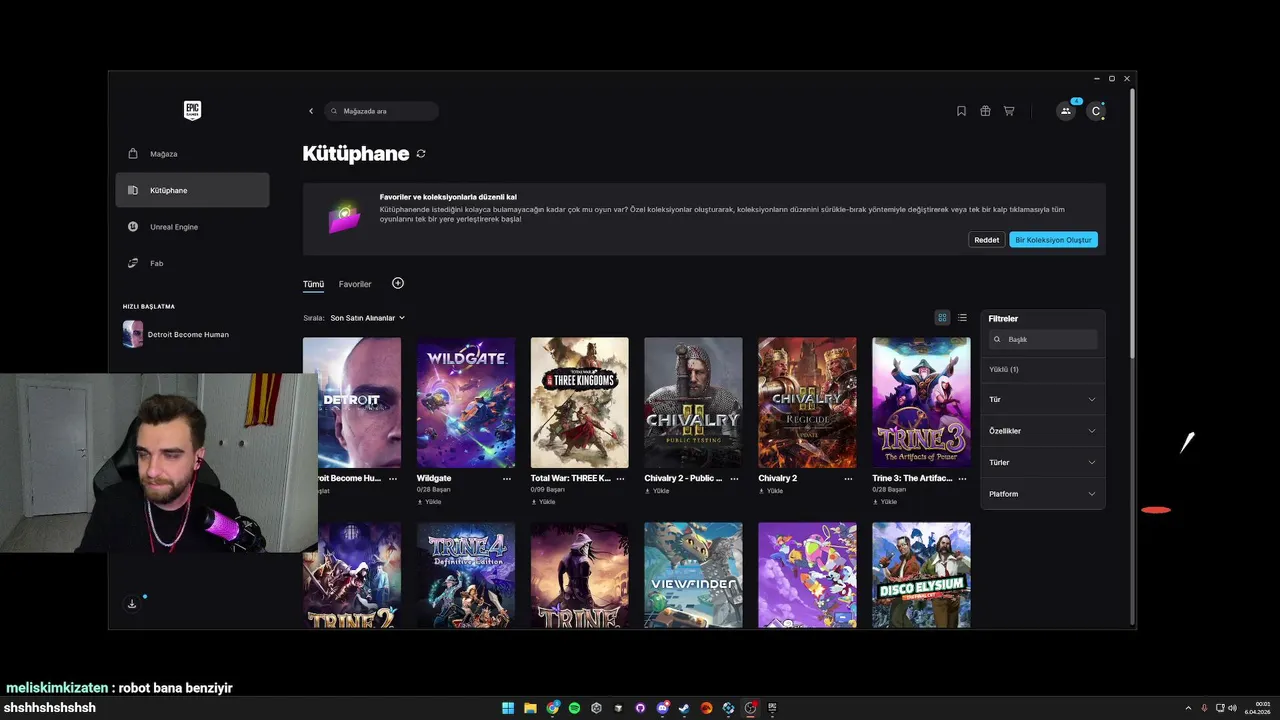Expand the Tür filter section
This screenshot has height=720, width=1280.
(1042, 400)
